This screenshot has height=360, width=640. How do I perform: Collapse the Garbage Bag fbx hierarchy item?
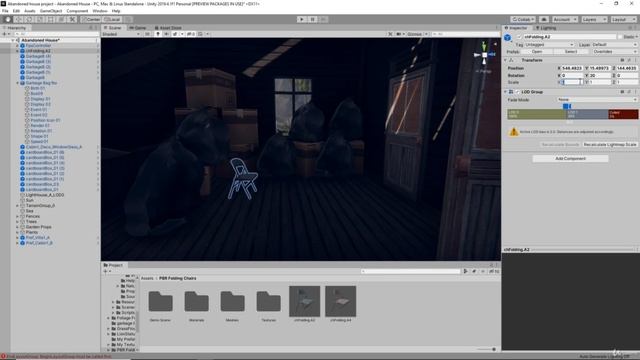tap(18, 83)
